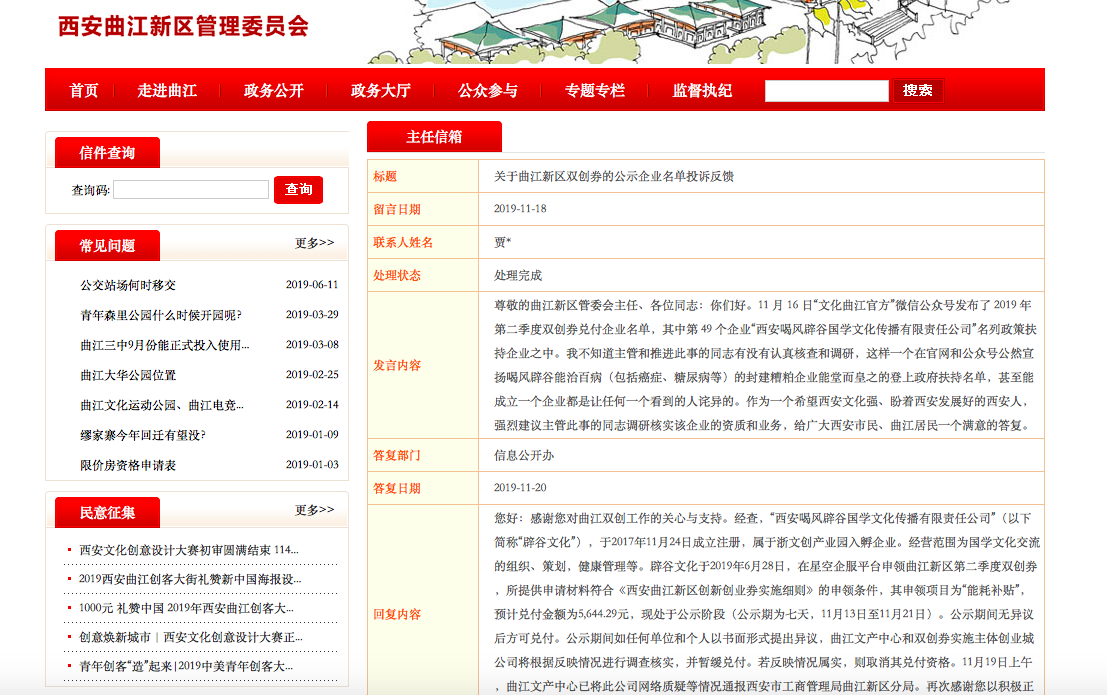Select the 主任信箱 tab header
The image size is (1107, 695).
(x=434, y=137)
